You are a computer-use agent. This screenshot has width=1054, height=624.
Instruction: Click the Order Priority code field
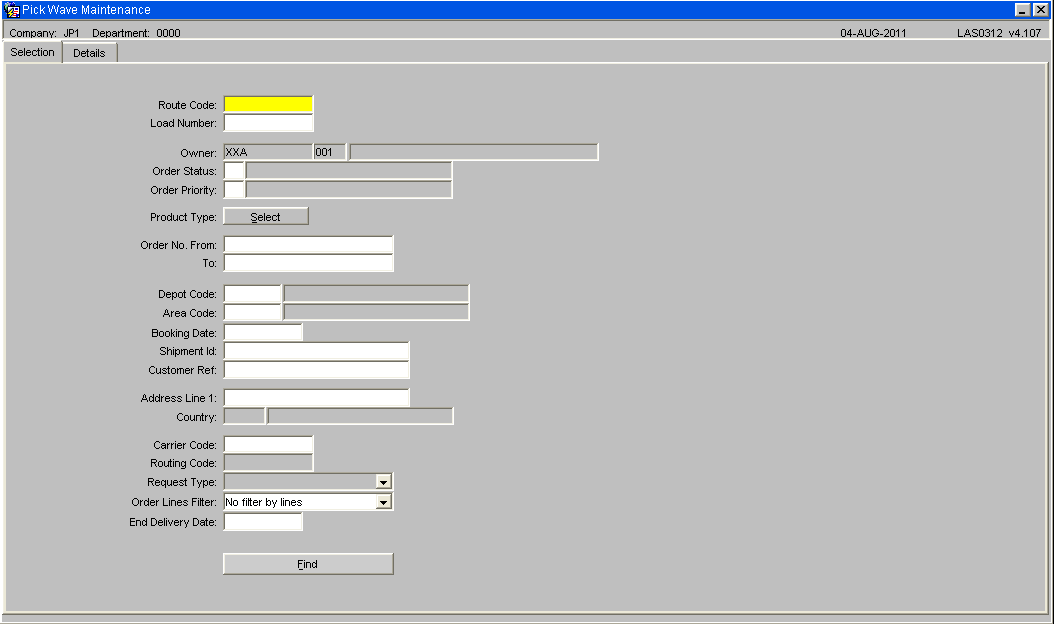point(234,190)
